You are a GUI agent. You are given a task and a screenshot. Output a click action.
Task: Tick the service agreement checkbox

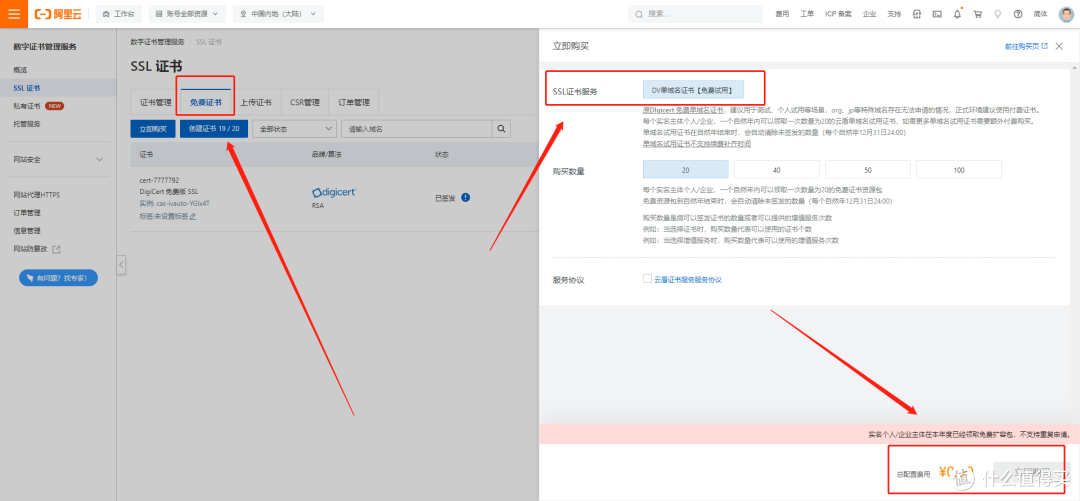tap(647, 278)
